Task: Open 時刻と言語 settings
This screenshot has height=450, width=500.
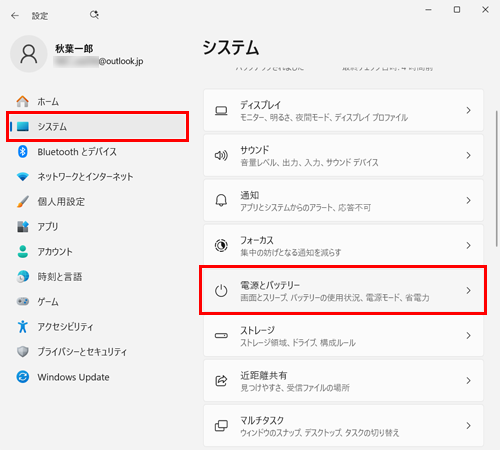Action: coord(97,276)
